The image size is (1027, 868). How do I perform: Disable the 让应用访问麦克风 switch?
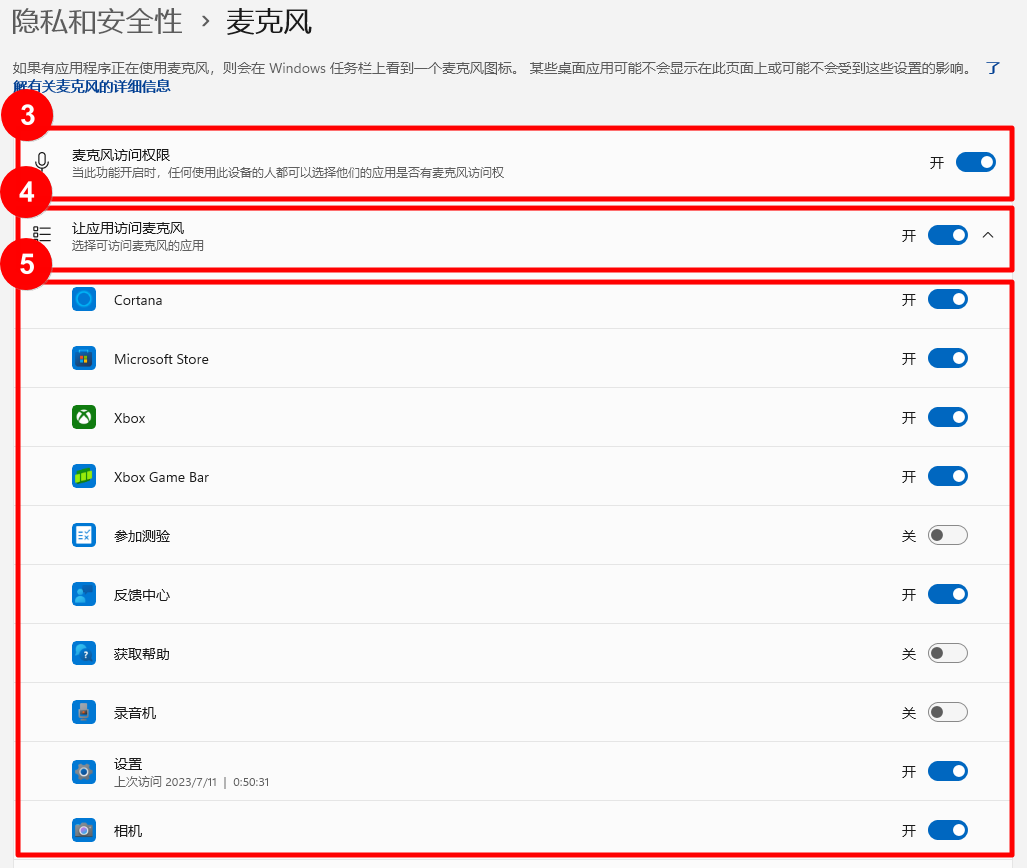[947, 235]
